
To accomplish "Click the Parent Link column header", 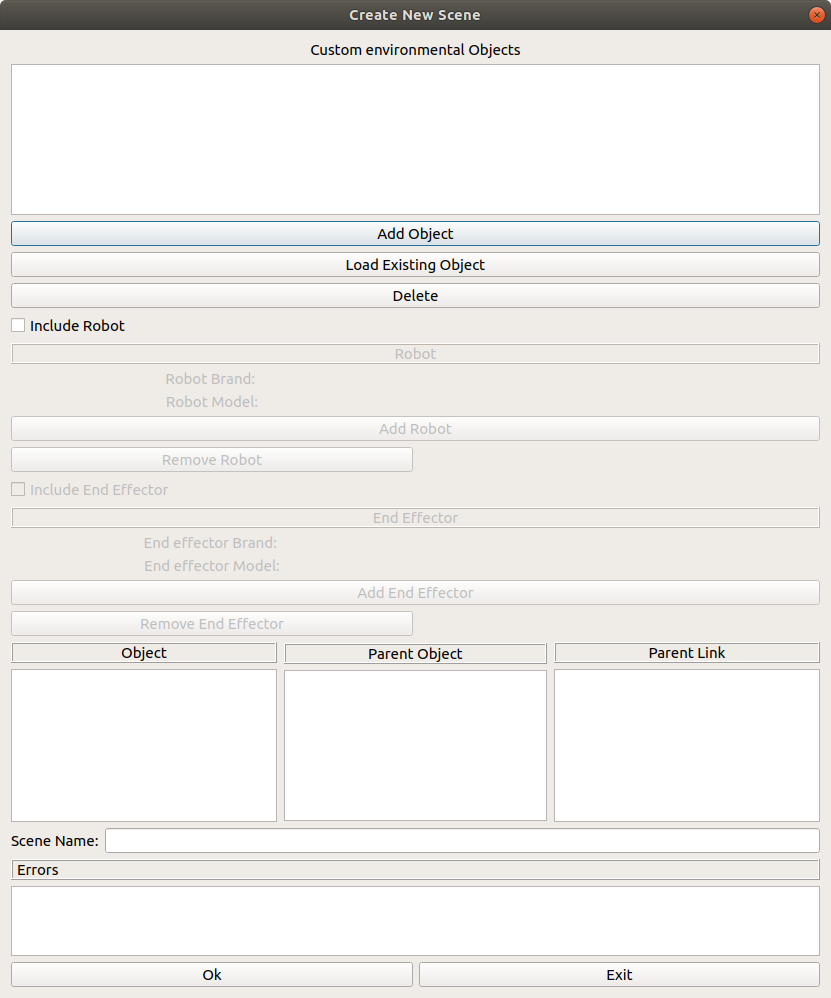I will coord(687,653).
